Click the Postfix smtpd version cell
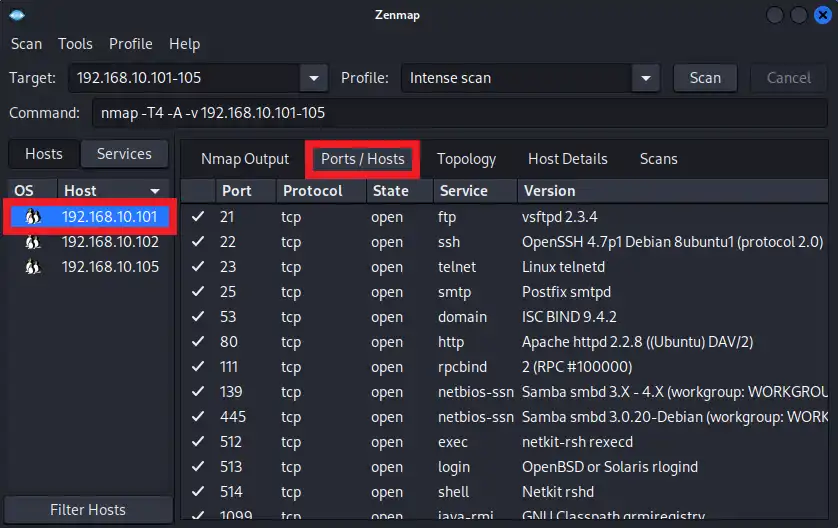This screenshot has height=528, width=838. 567,292
